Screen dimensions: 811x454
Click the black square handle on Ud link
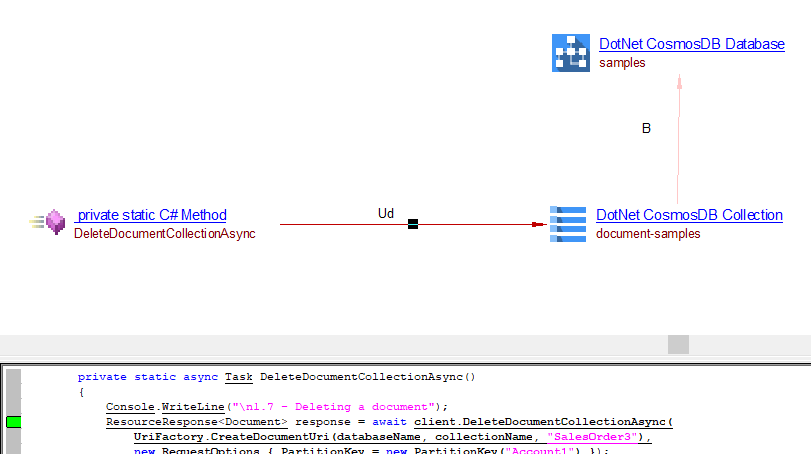[x=412, y=224]
